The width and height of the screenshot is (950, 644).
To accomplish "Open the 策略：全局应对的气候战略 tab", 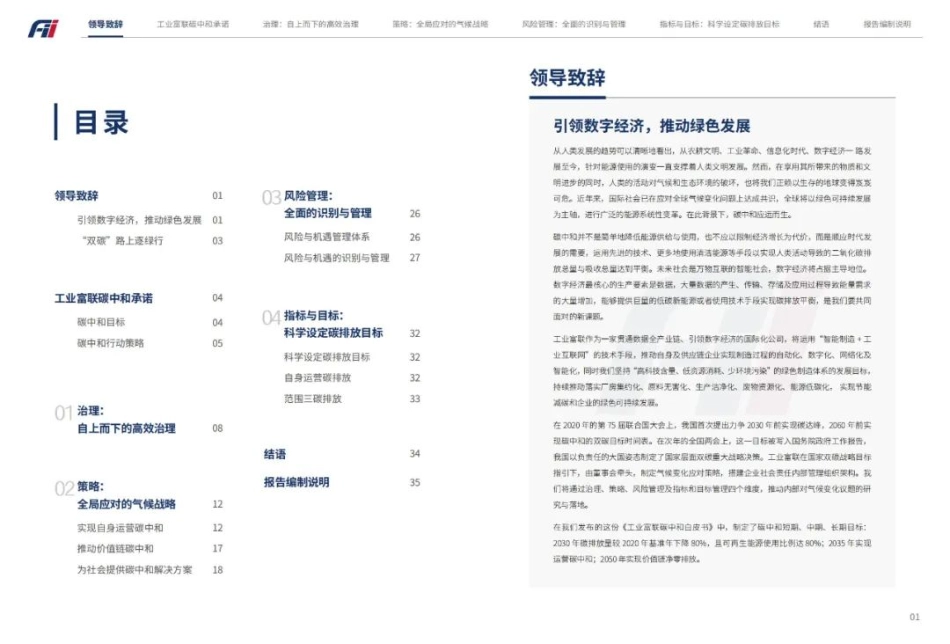I will 440,24.
